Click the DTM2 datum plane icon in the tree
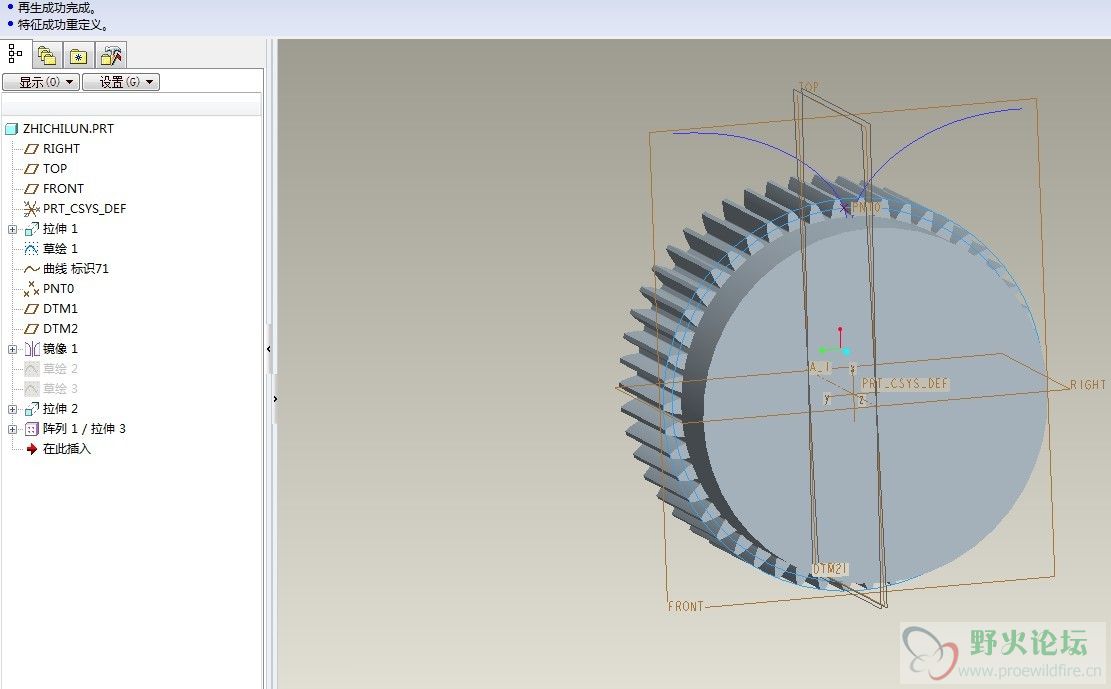 (x=31, y=329)
